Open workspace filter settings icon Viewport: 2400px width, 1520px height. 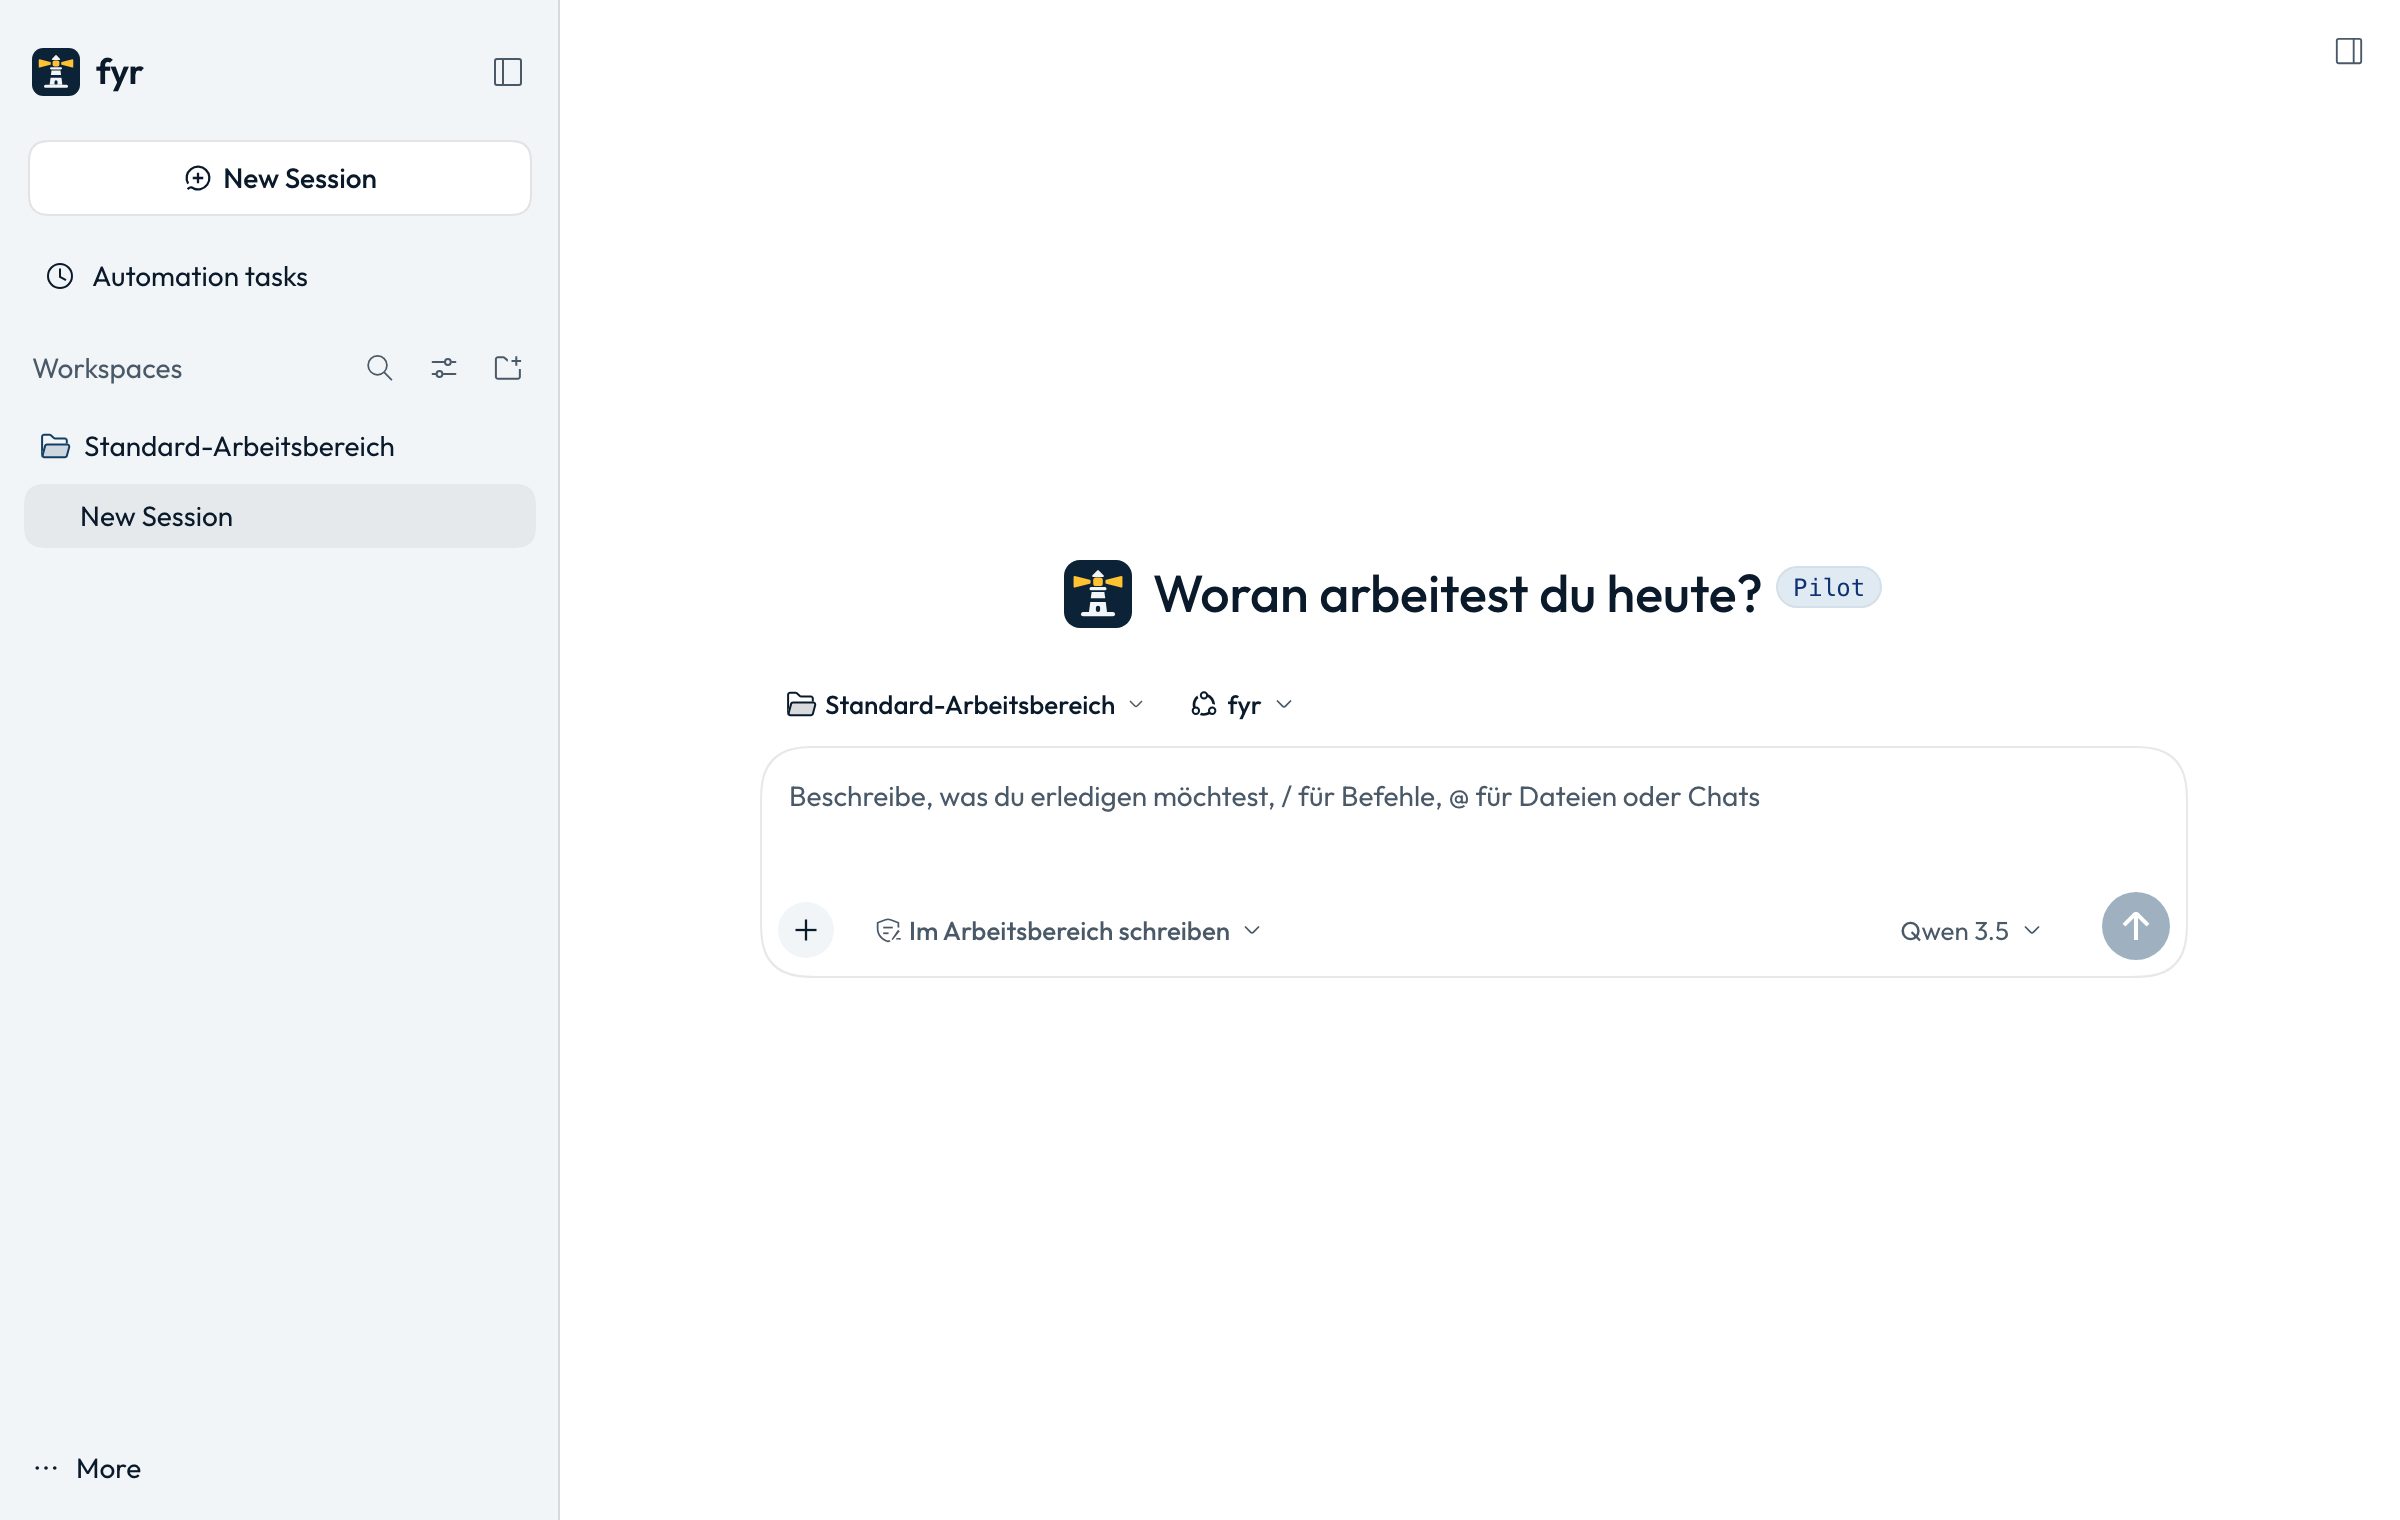[444, 368]
